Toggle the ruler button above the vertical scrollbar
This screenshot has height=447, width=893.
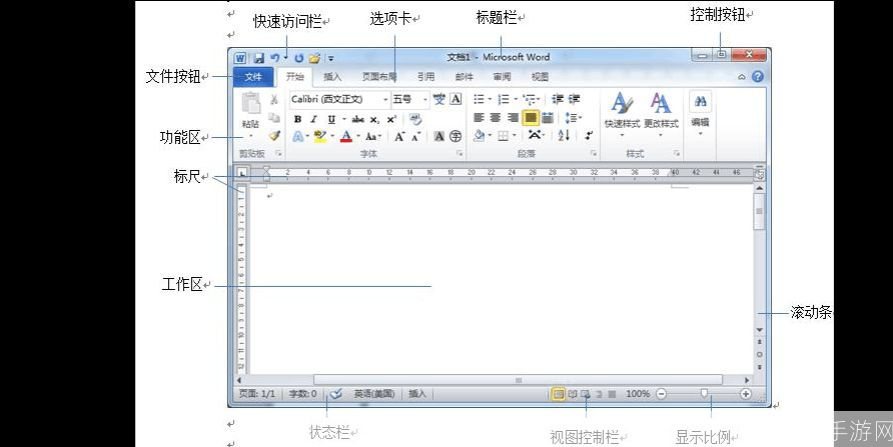click(759, 175)
